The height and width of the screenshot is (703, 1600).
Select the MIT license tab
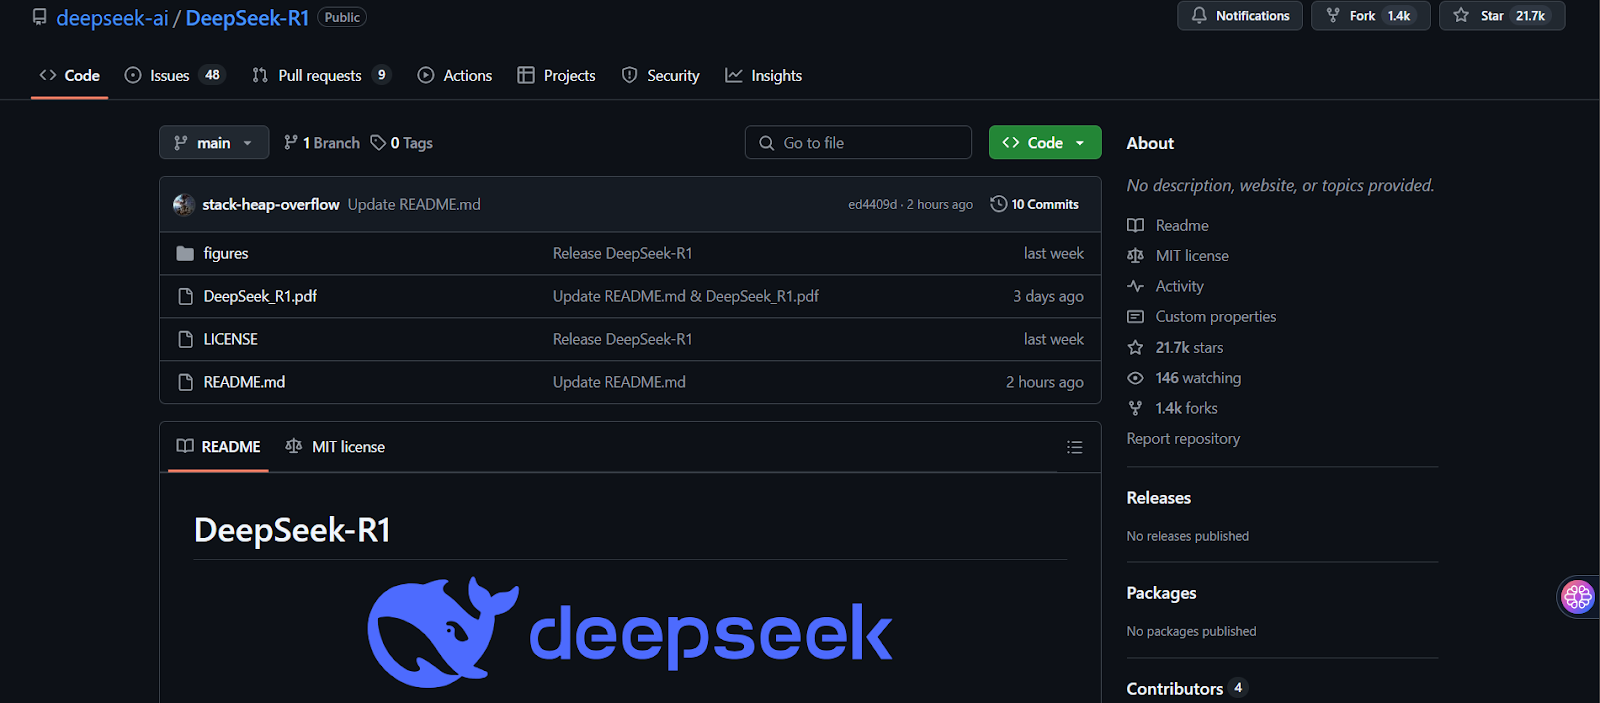[x=335, y=447]
